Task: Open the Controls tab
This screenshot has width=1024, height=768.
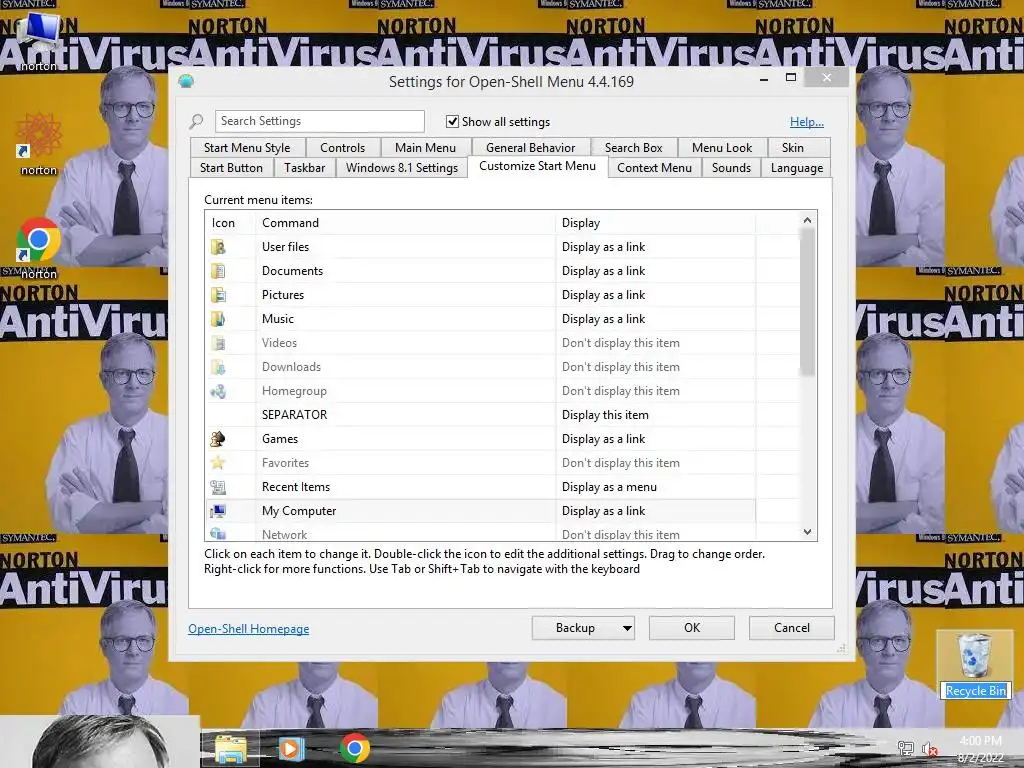Action: 342,148
